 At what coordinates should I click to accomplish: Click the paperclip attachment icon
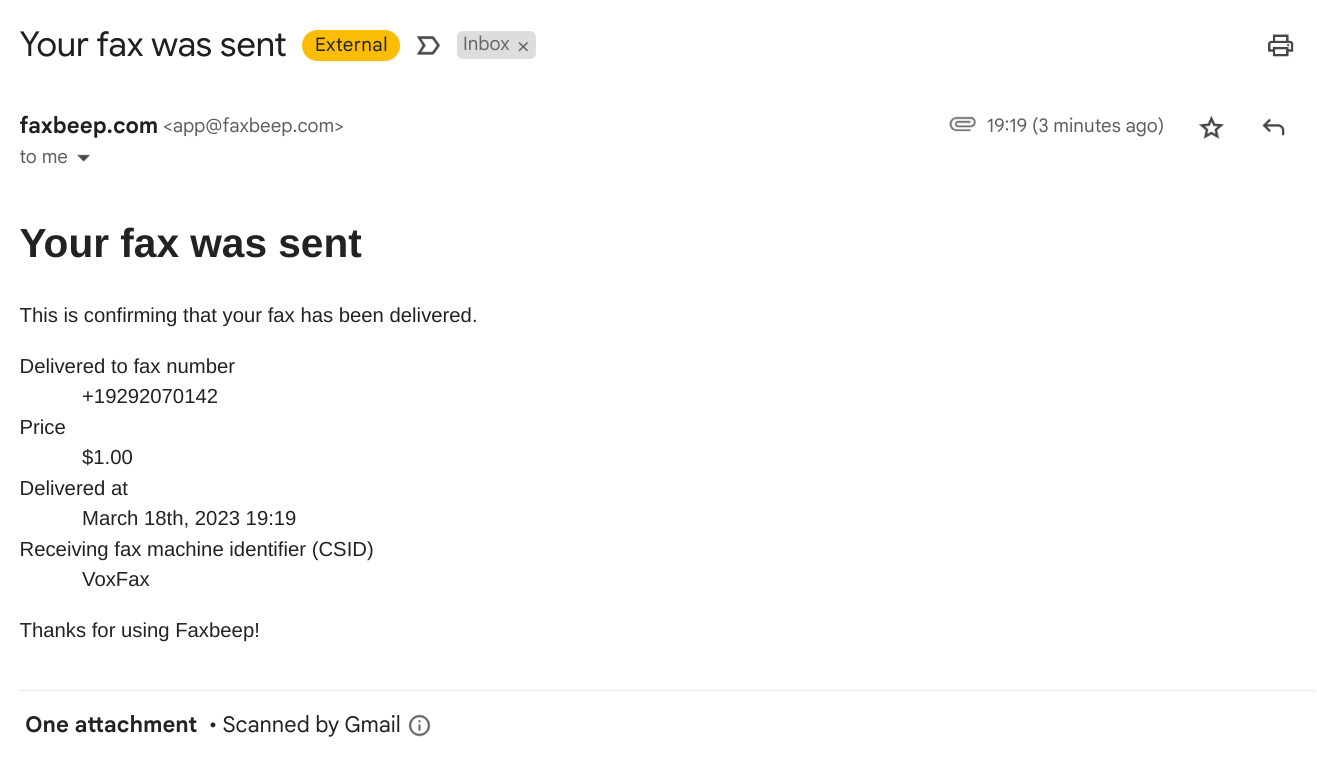pyautogui.click(x=962, y=125)
